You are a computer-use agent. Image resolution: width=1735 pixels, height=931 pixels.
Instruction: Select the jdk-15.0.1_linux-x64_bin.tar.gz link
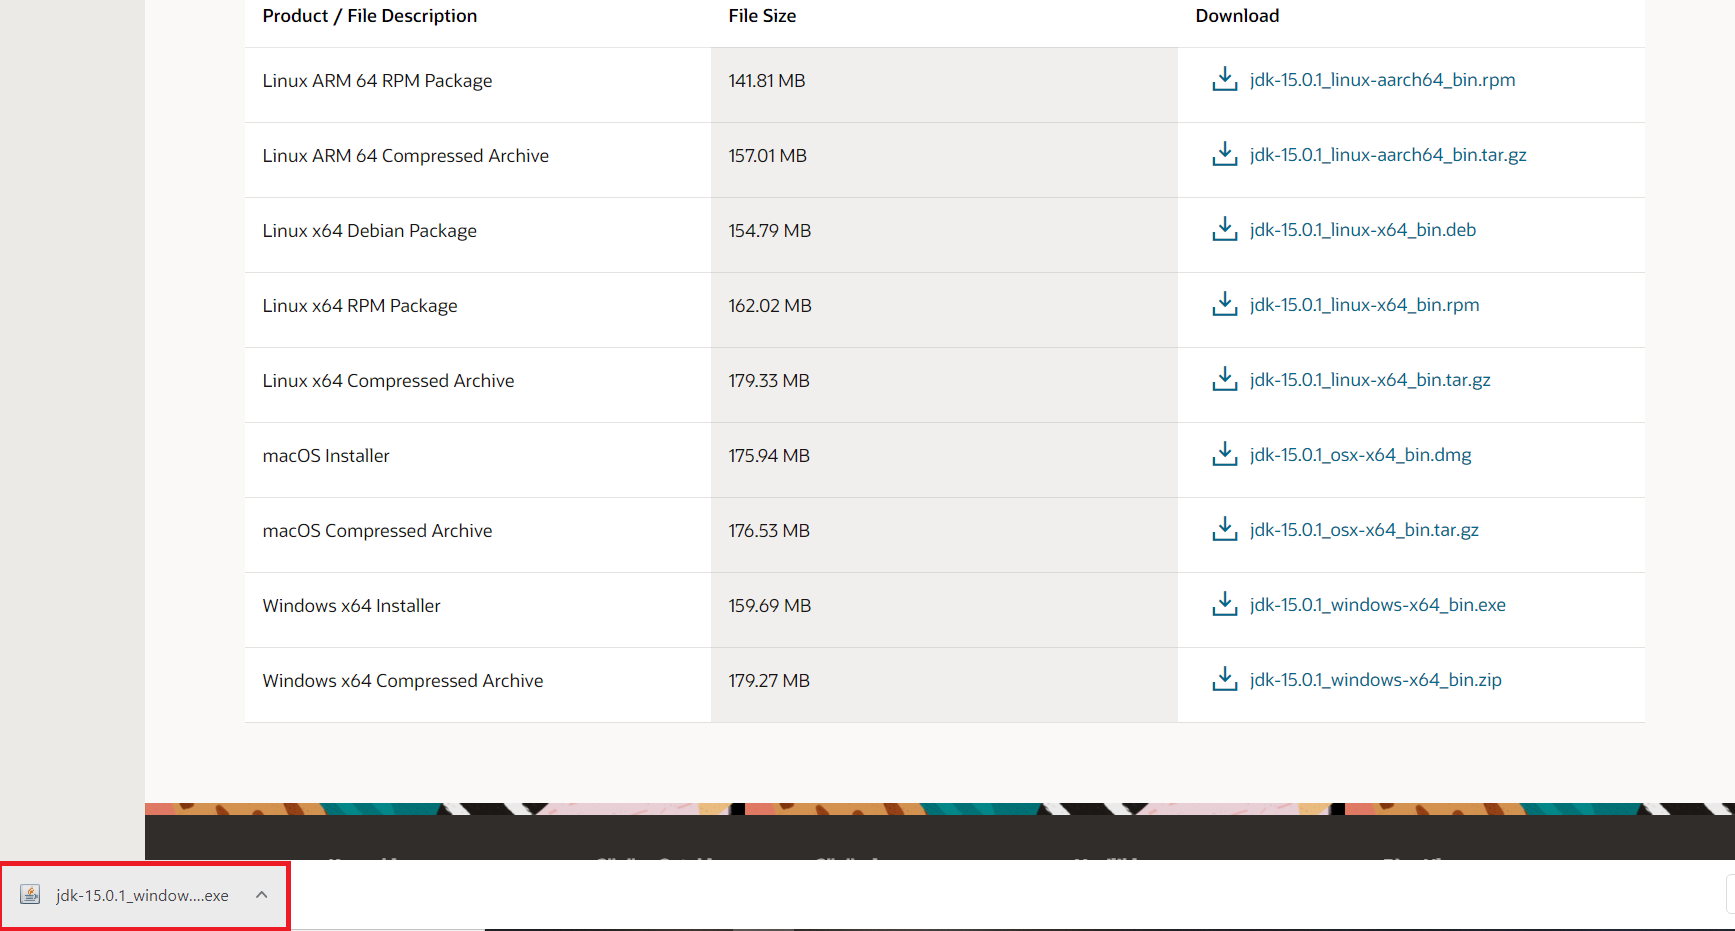tap(1370, 380)
